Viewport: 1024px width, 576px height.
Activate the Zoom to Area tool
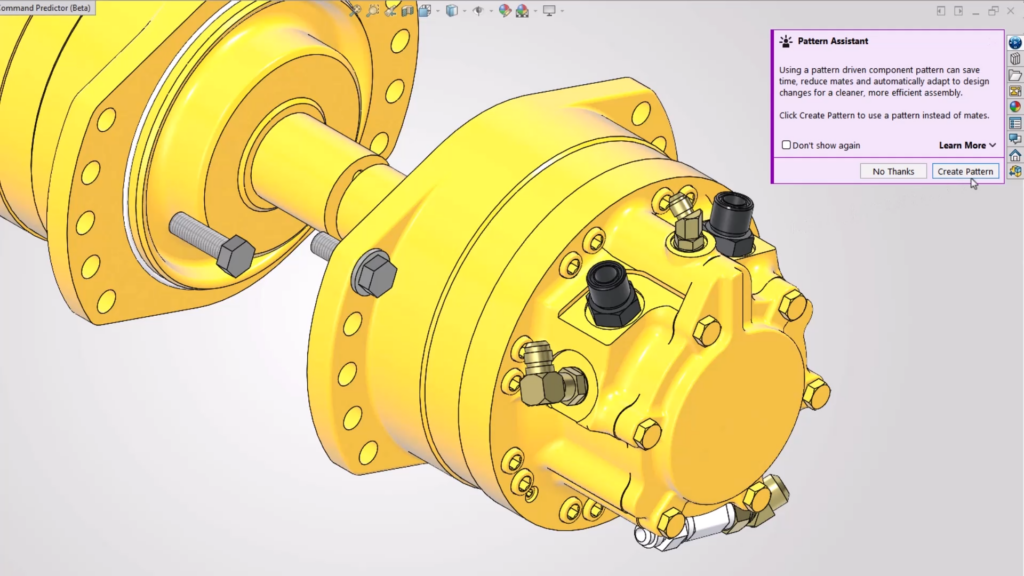(372, 10)
